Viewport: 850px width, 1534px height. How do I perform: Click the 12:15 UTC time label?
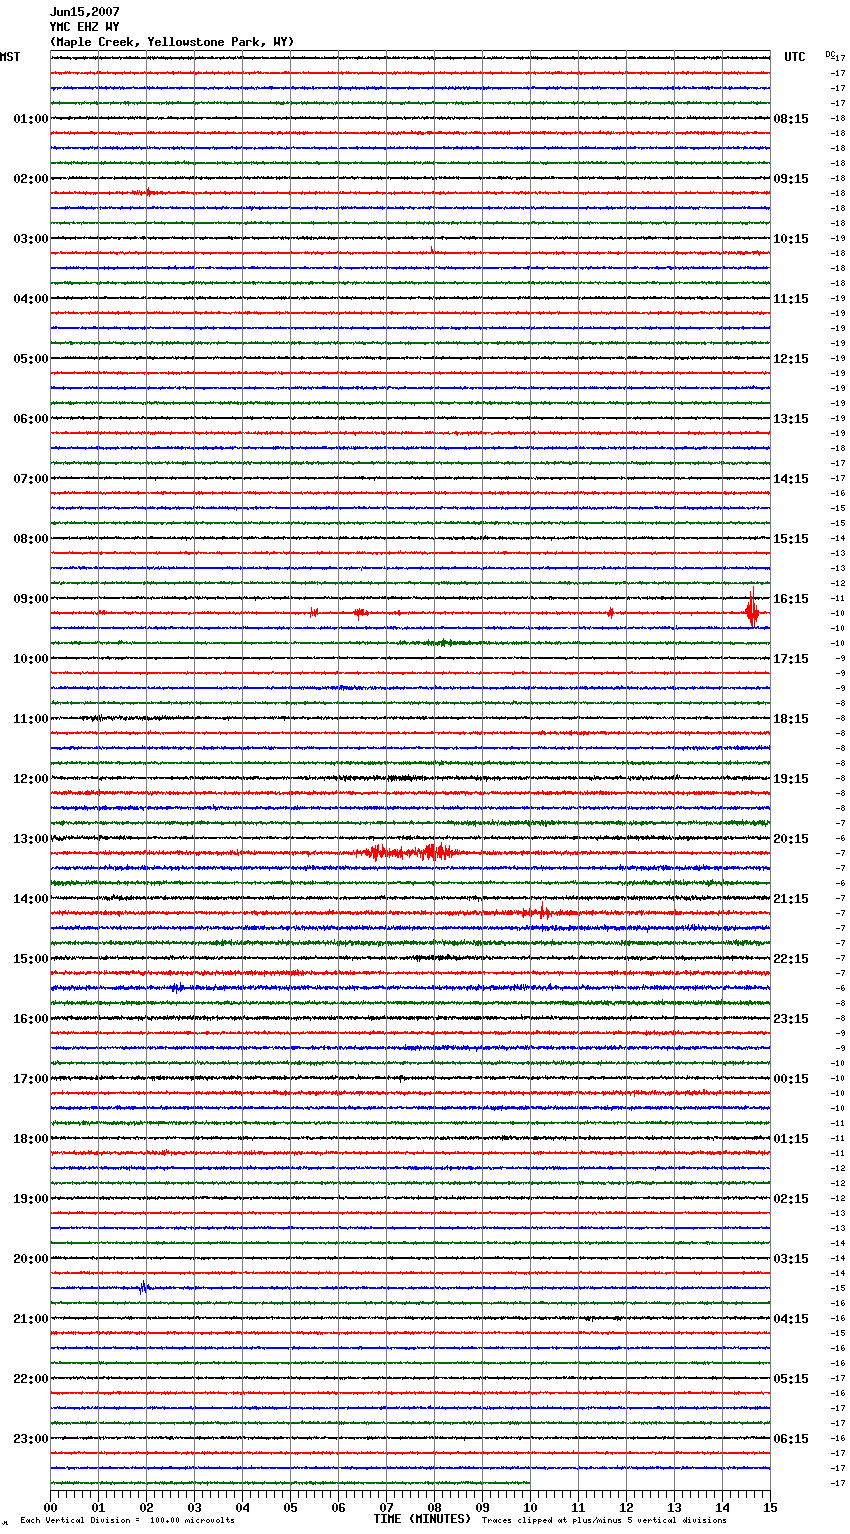pos(791,359)
